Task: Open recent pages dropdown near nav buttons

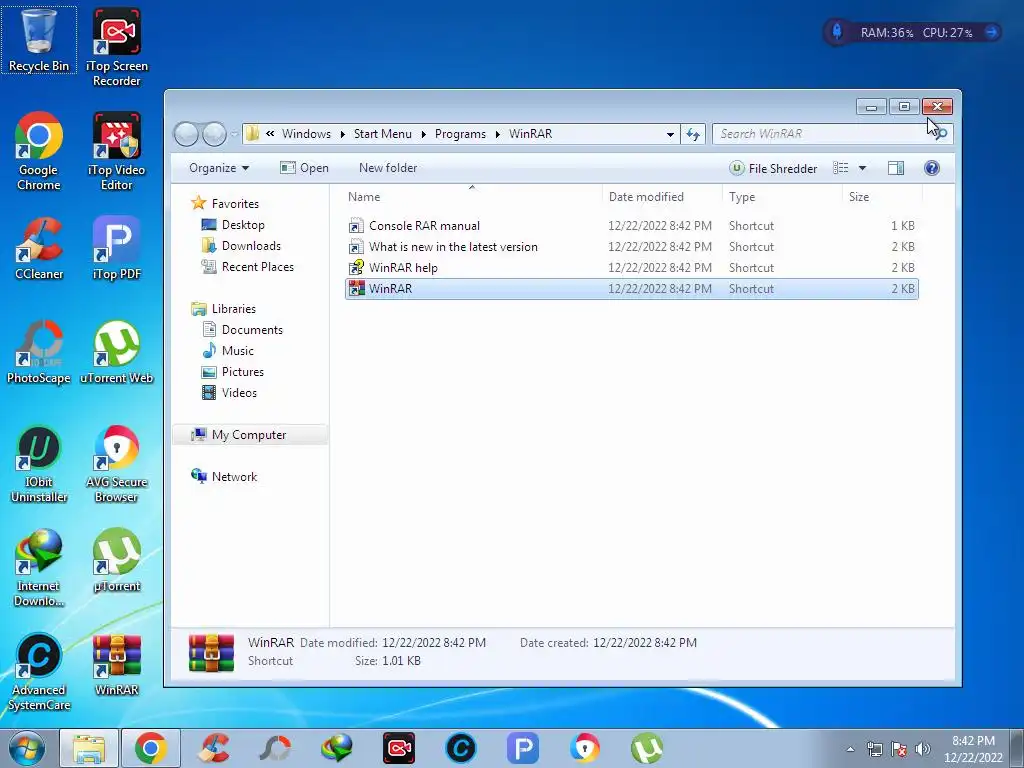Action: click(x=234, y=135)
